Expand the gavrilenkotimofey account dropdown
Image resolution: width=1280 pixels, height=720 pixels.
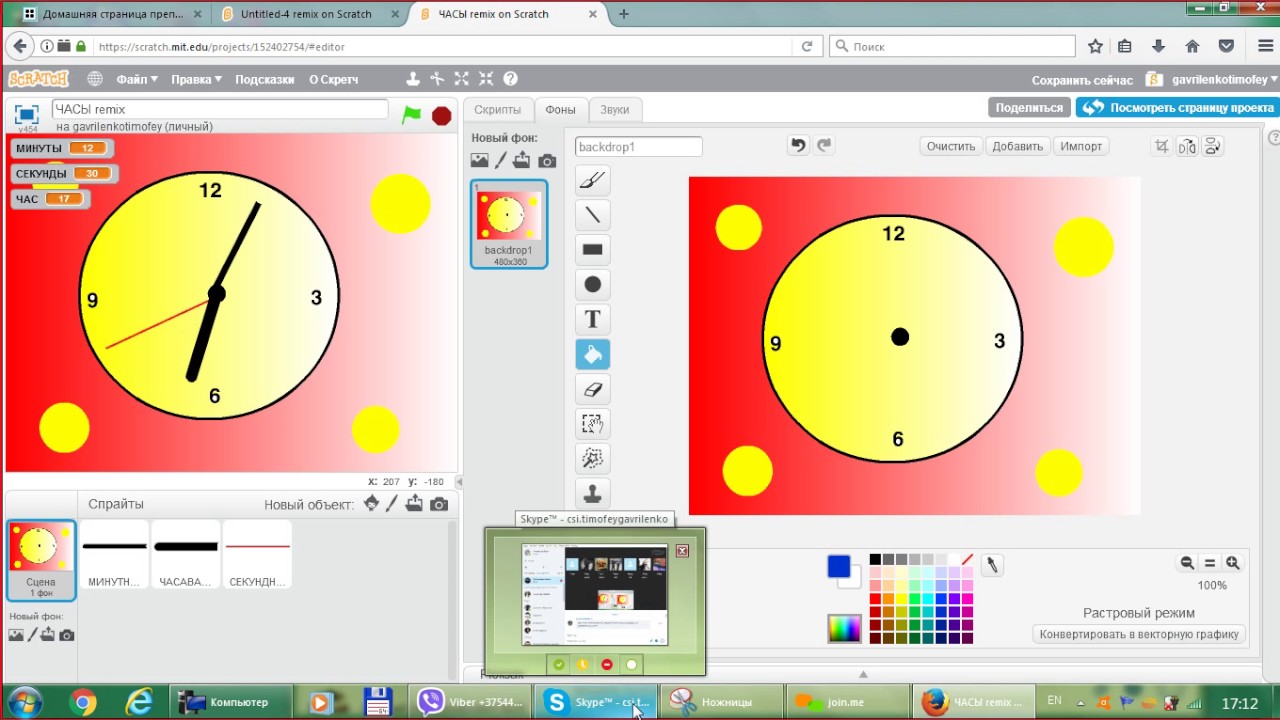click(1225, 80)
